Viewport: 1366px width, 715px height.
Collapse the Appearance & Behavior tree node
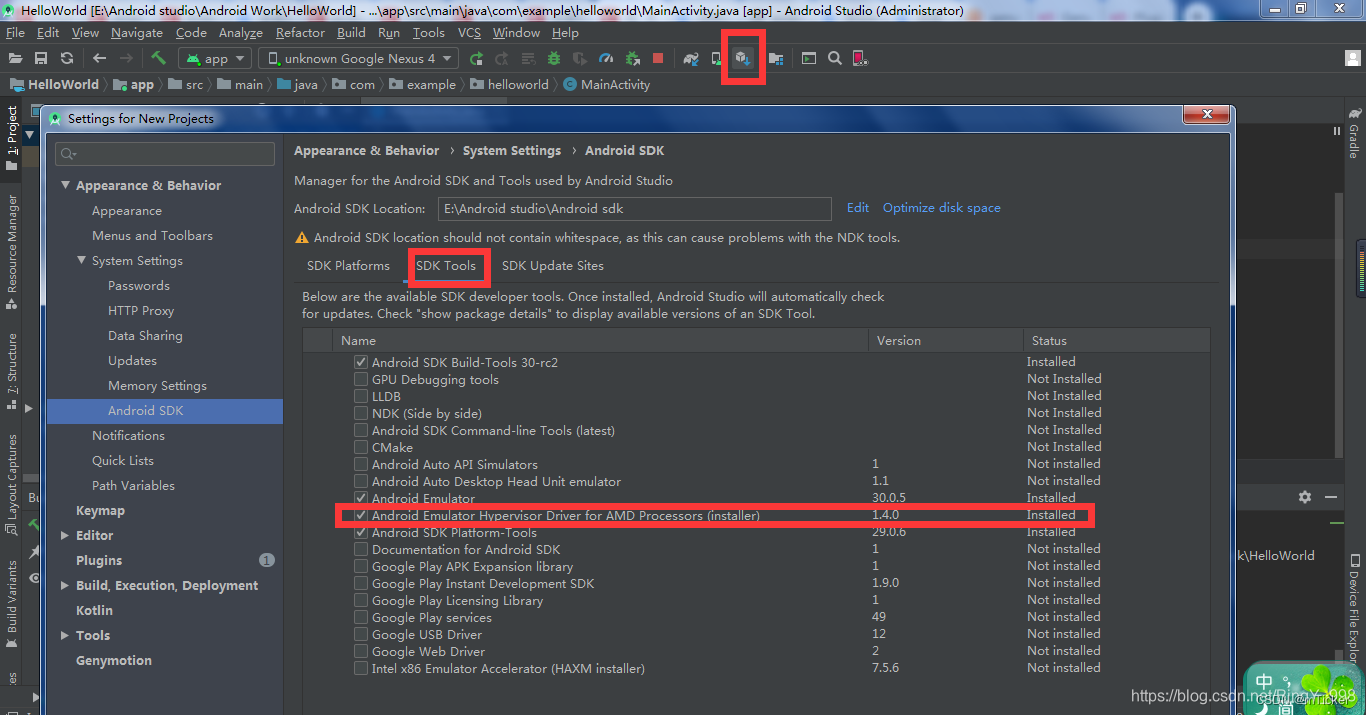(65, 185)
